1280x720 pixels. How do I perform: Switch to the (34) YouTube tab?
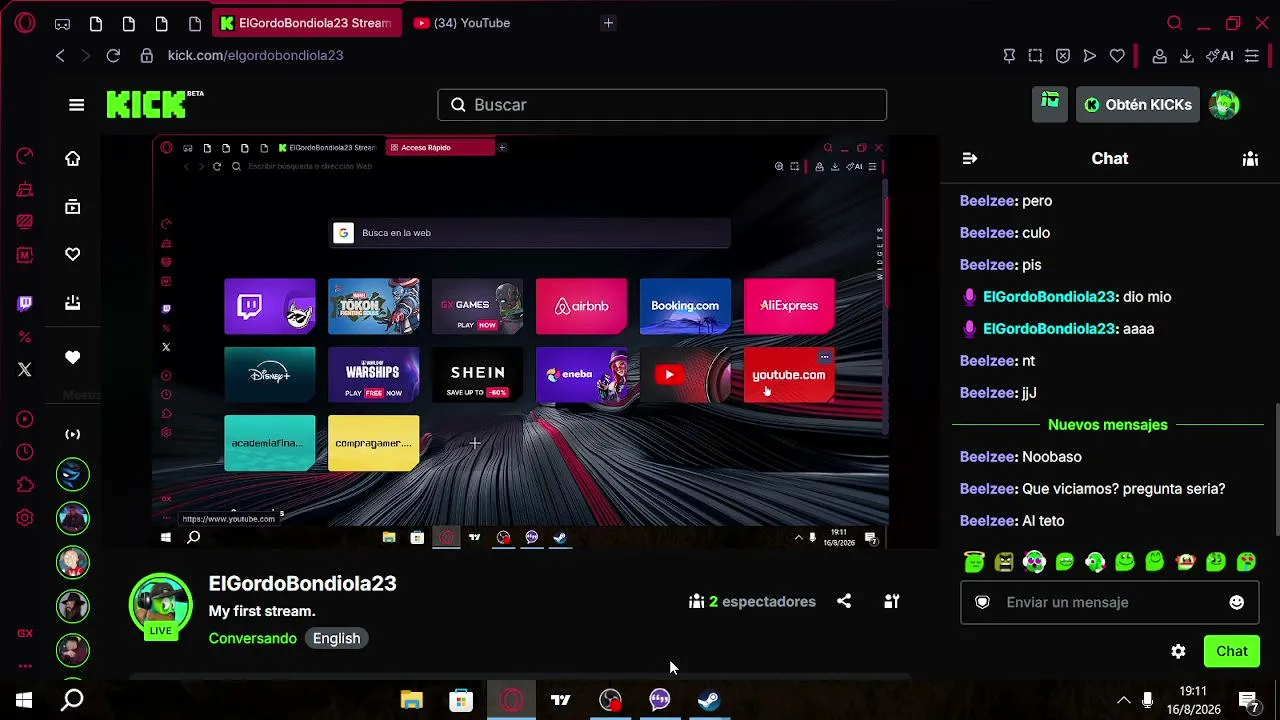tap(472, 23)
